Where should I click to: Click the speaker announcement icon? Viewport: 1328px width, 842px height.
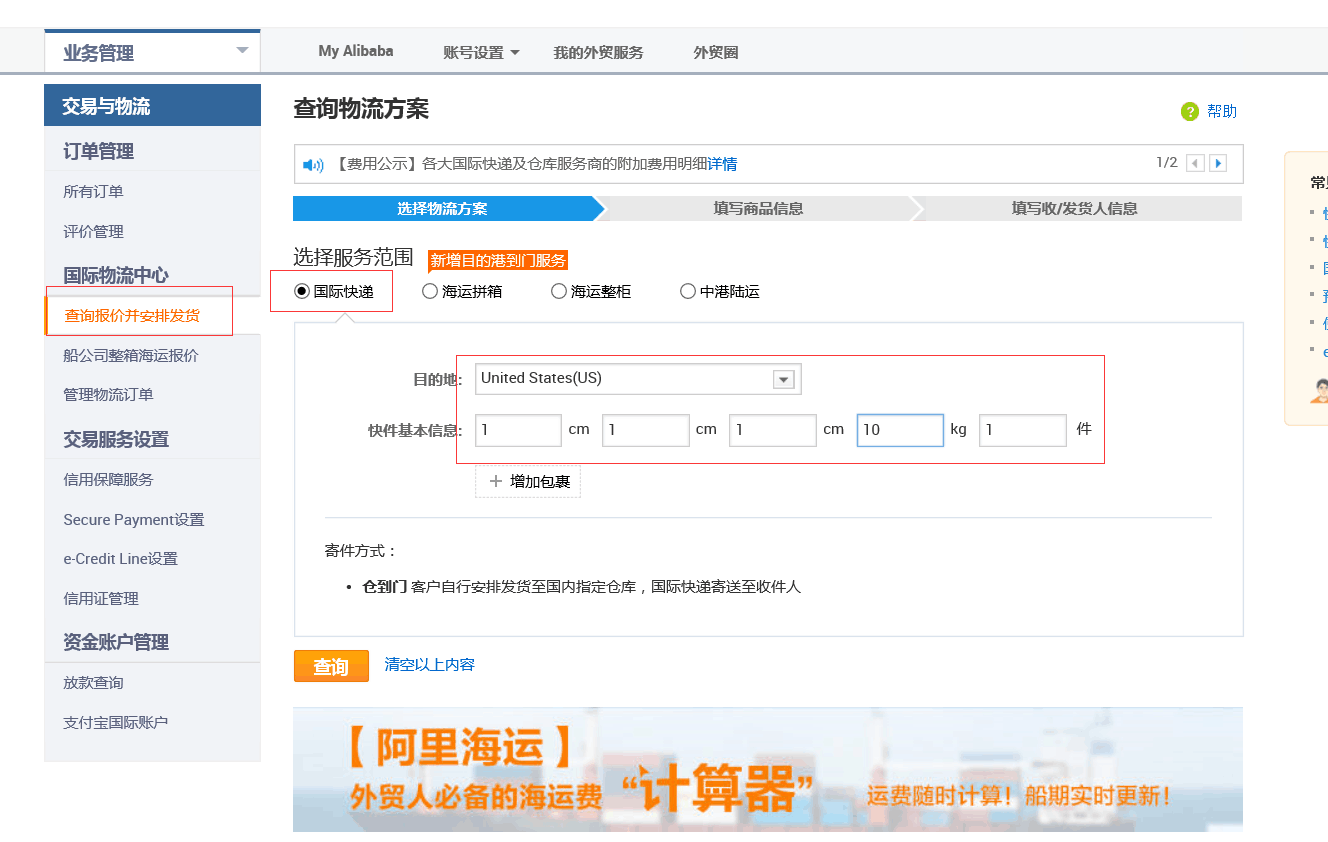click(x=313, y=165)
